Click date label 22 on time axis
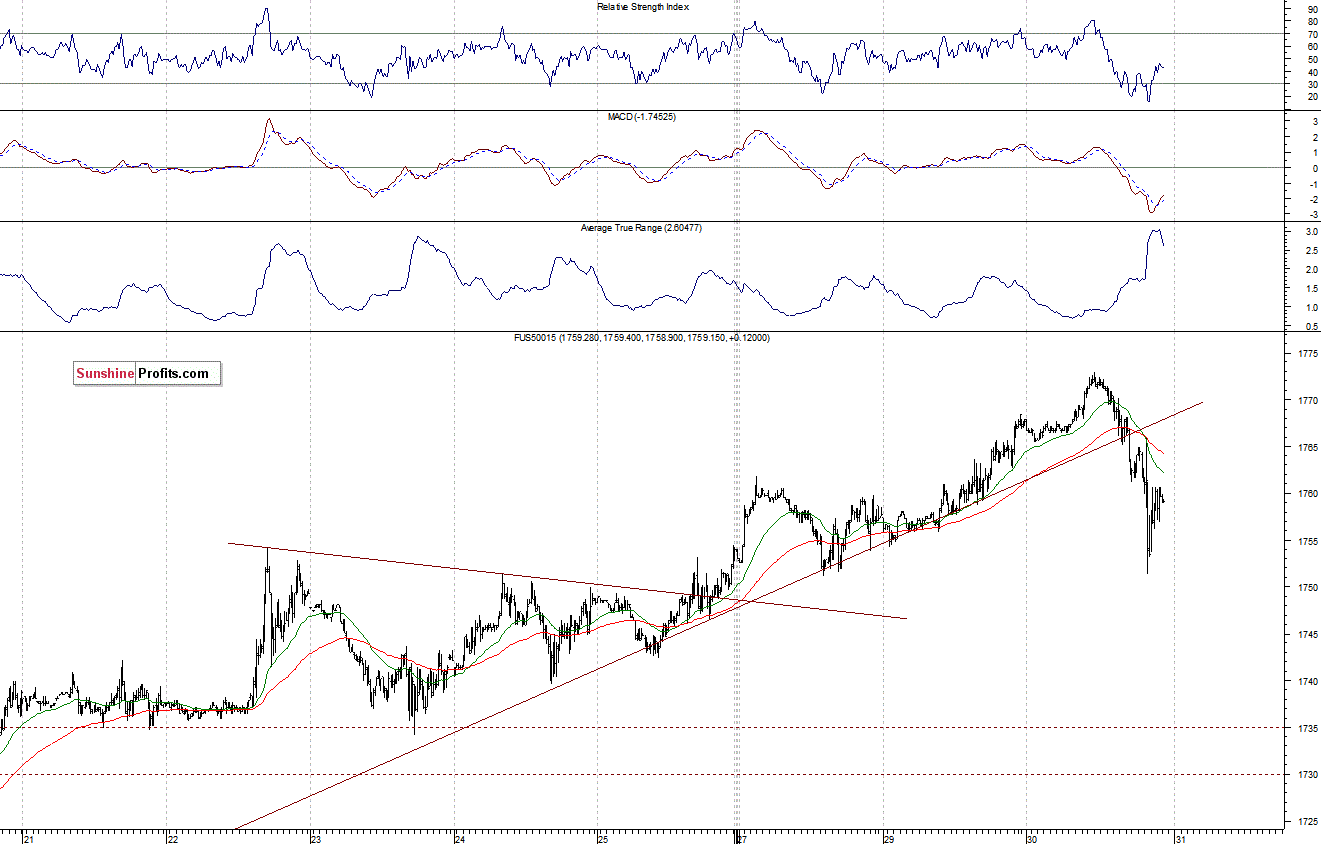1321x844 pixels. (x=172, y=838)
